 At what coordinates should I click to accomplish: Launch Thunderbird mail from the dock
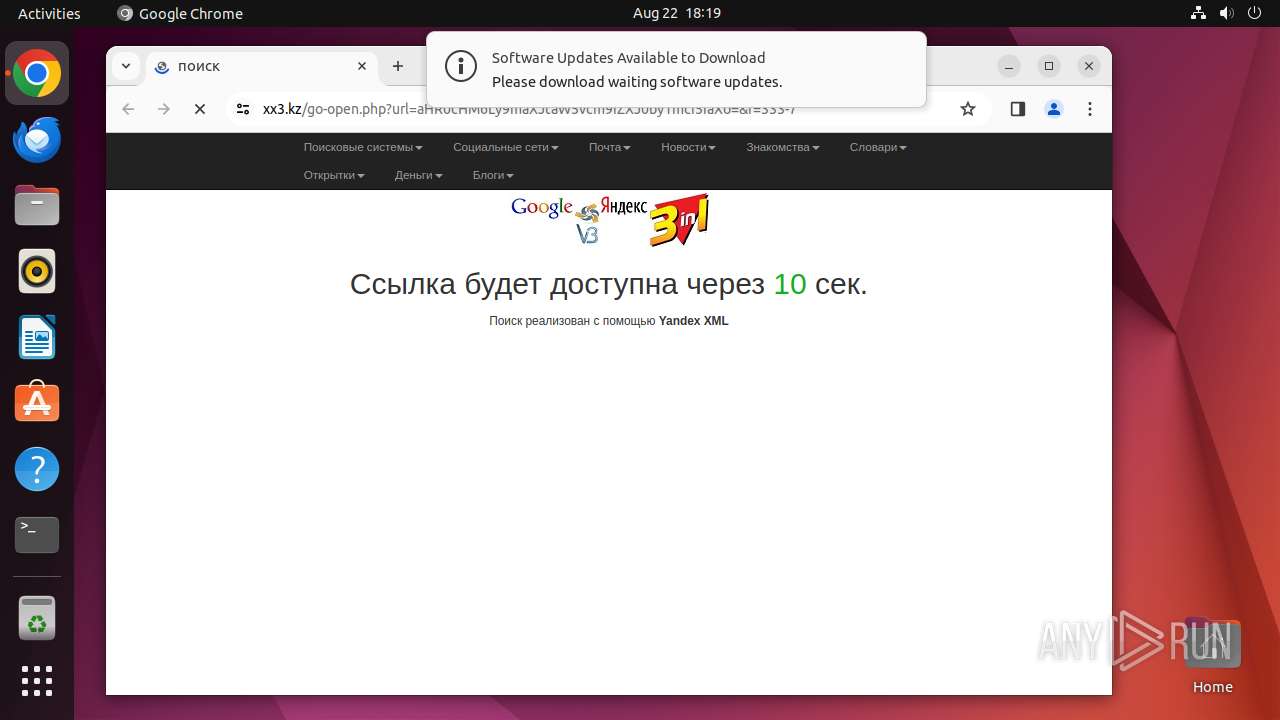tap(37, 140)
